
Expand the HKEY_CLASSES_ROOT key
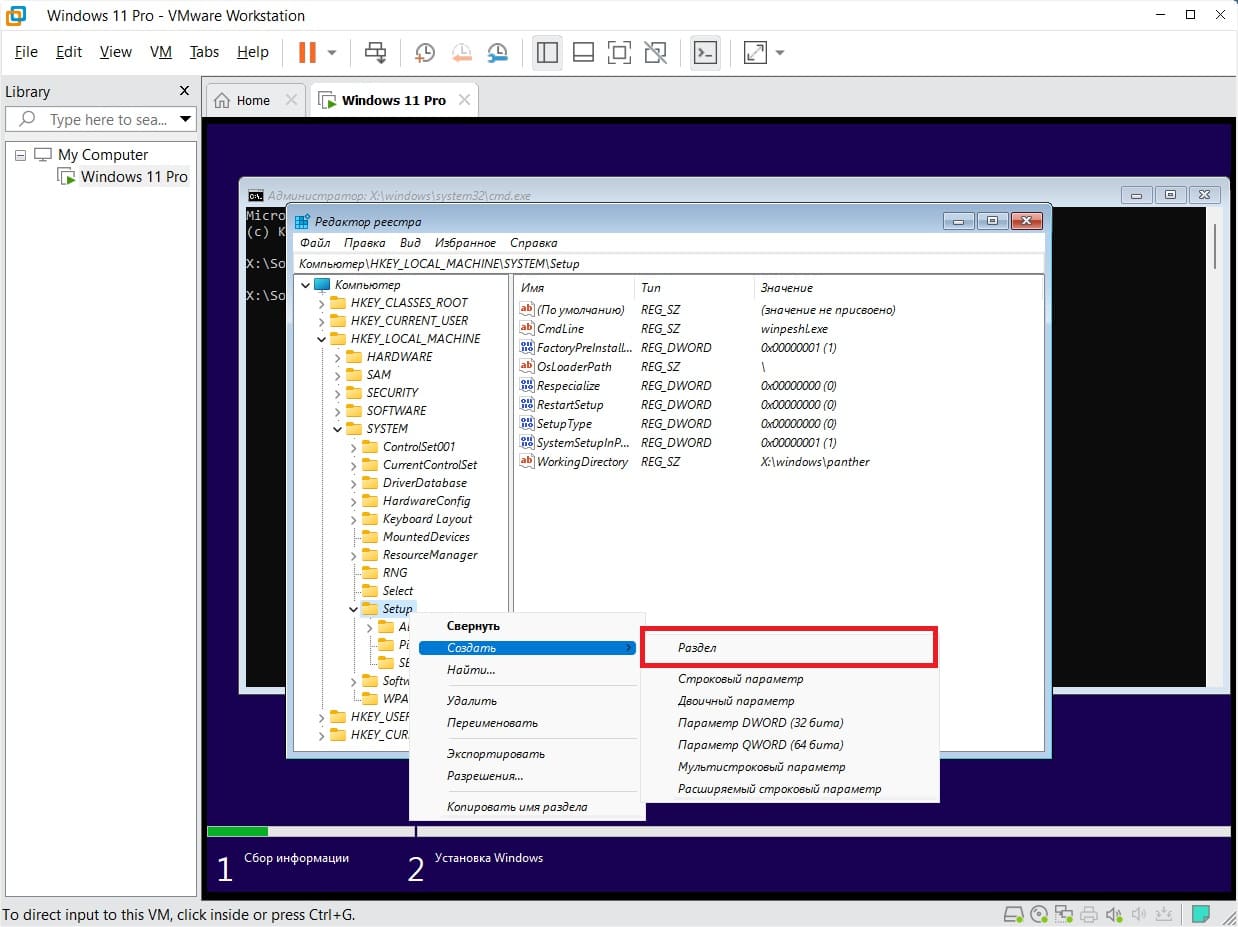point(322,303)
